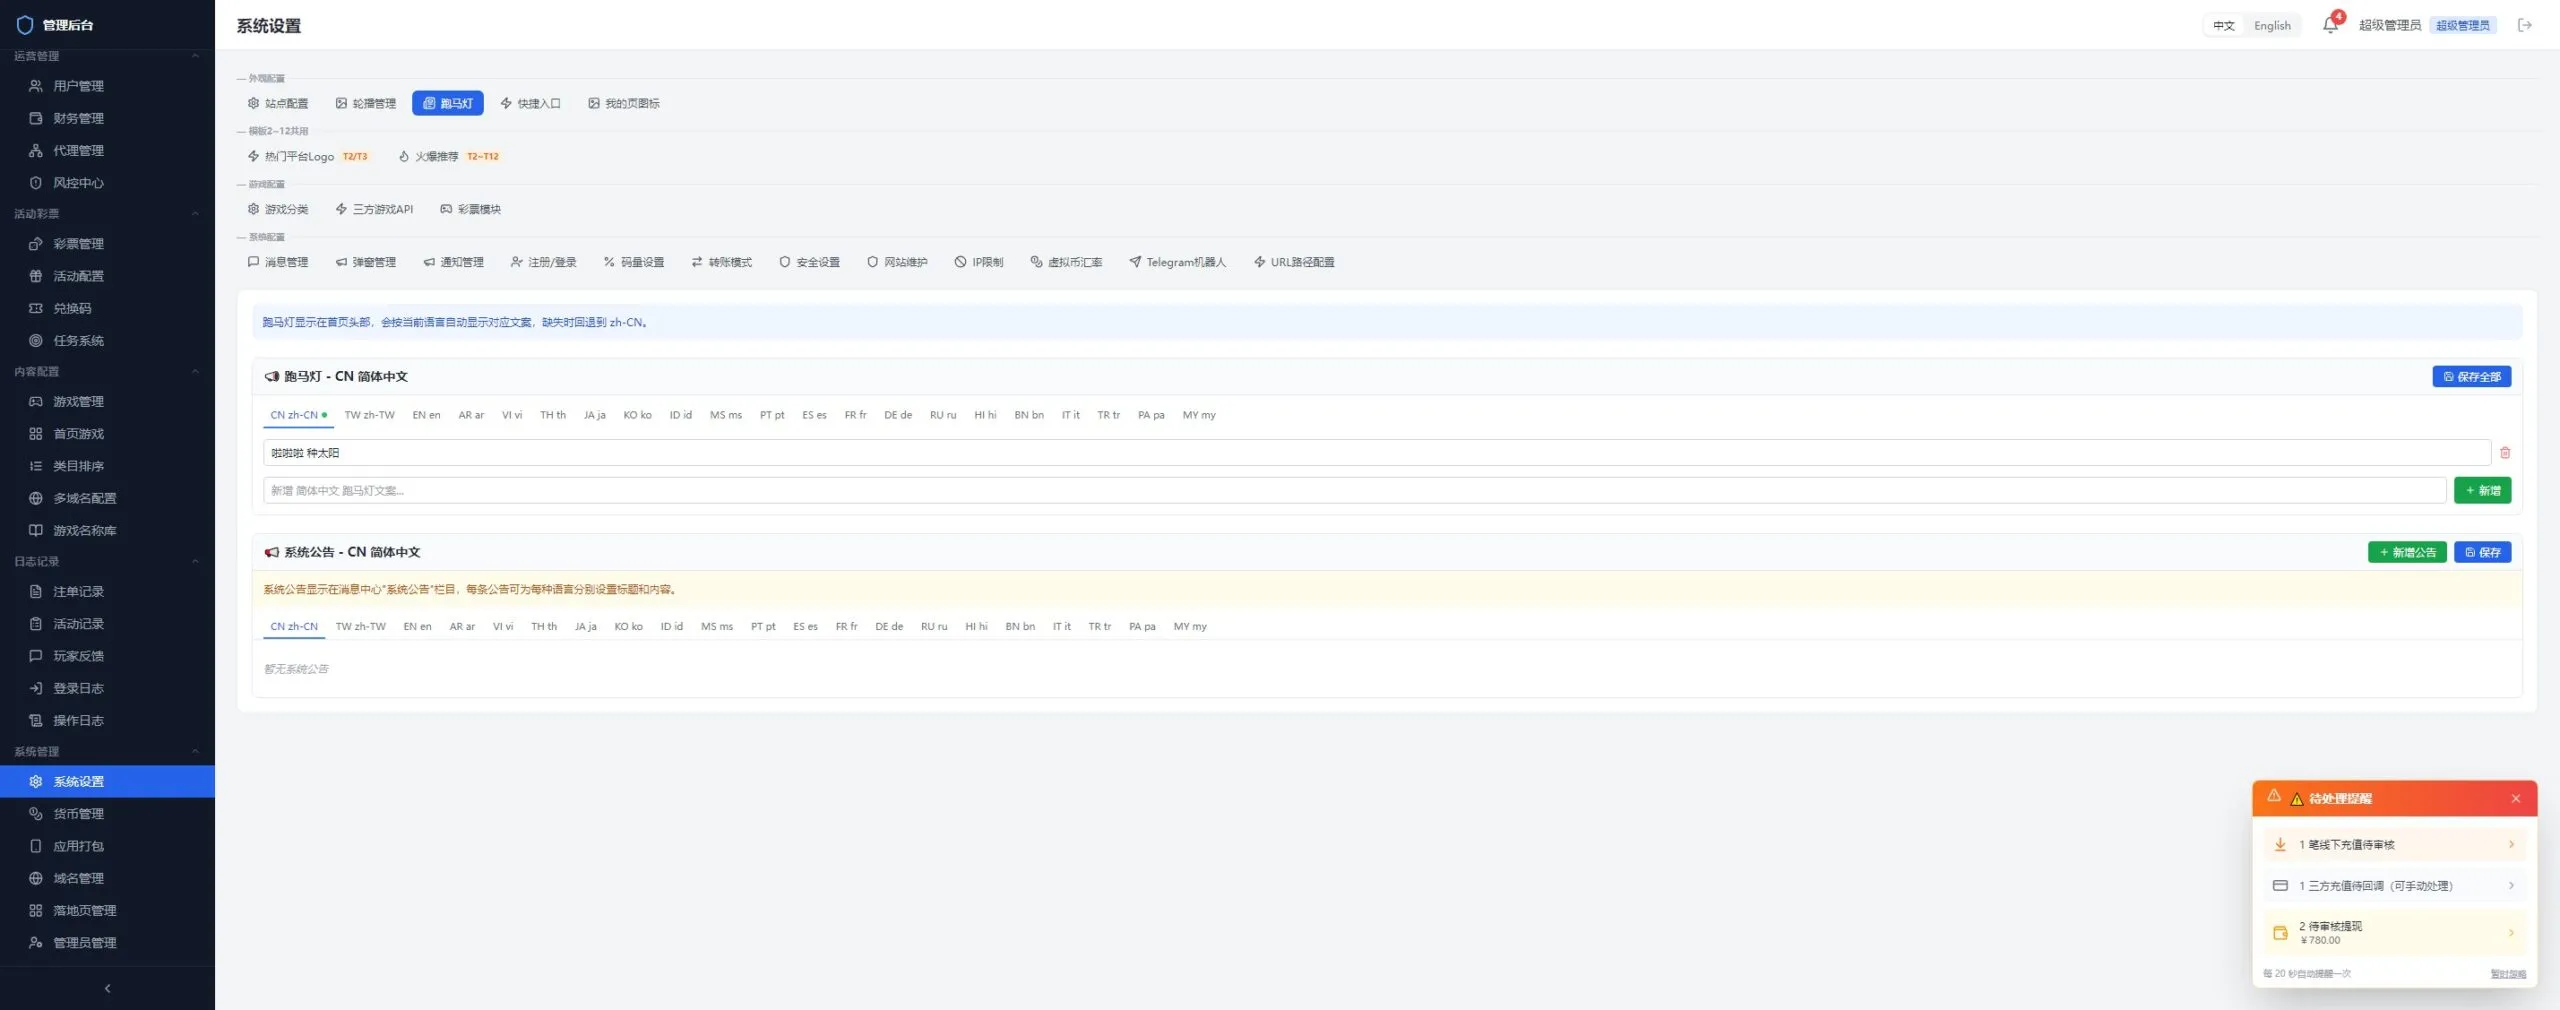
Task: Click the green 新增 marquee button
Action: tap(2482, 491)
